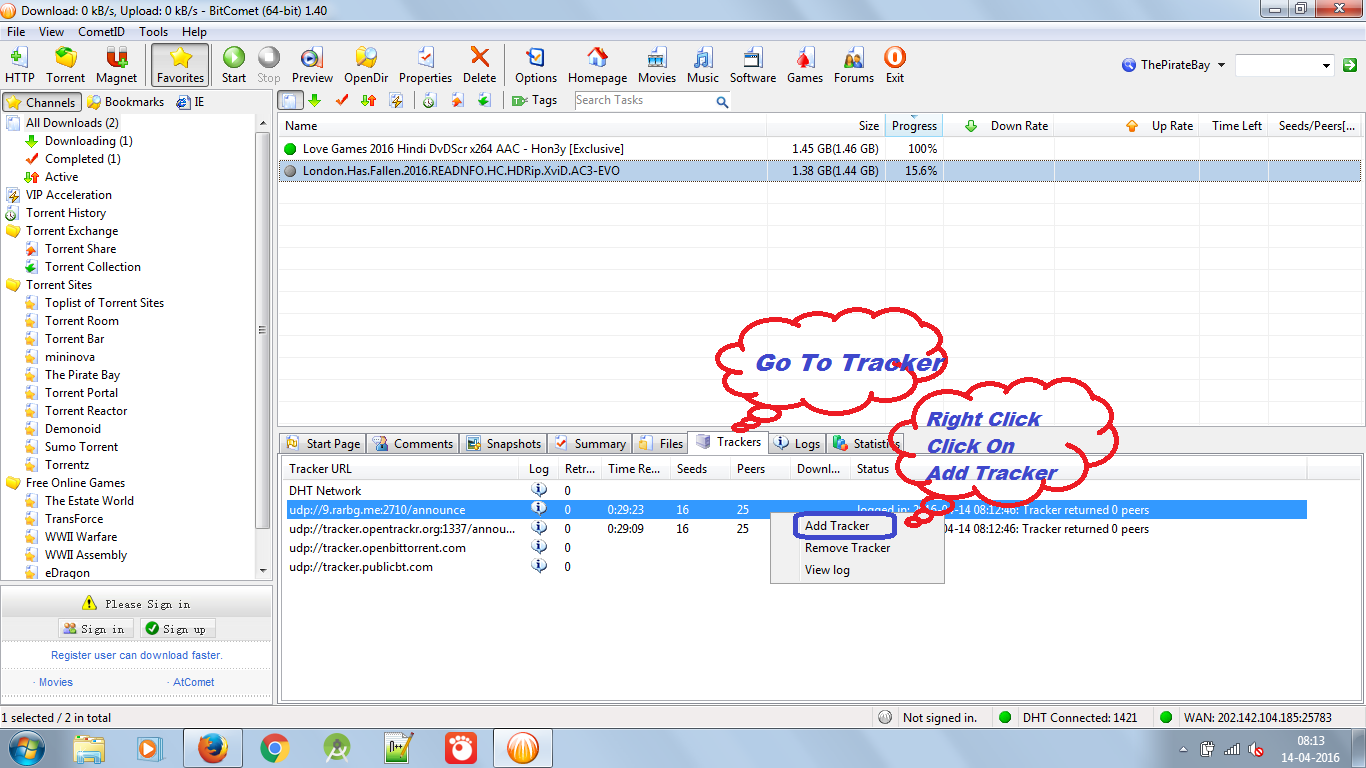The height and width of the screenshot is (768, 1366).
Task: Open the Windows Start menu
Action: coord(26,748)
